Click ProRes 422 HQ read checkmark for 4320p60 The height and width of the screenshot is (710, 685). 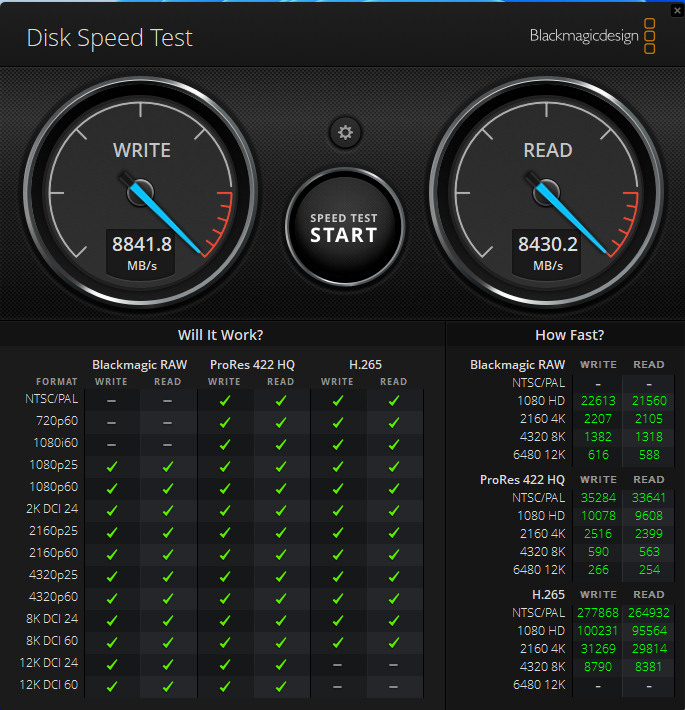pos(281,599)
